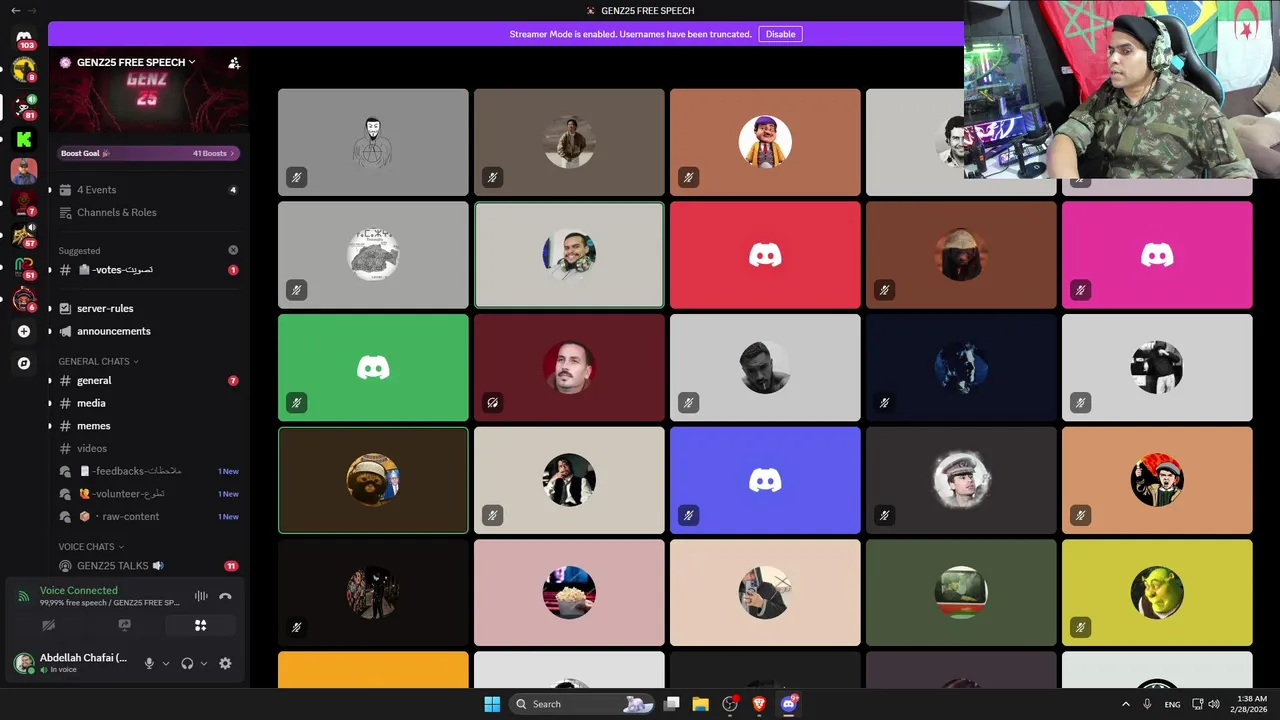Expand GENZ25 FREE SPEECH server menu
1280x720 pixels.
(x=135, y=62)
